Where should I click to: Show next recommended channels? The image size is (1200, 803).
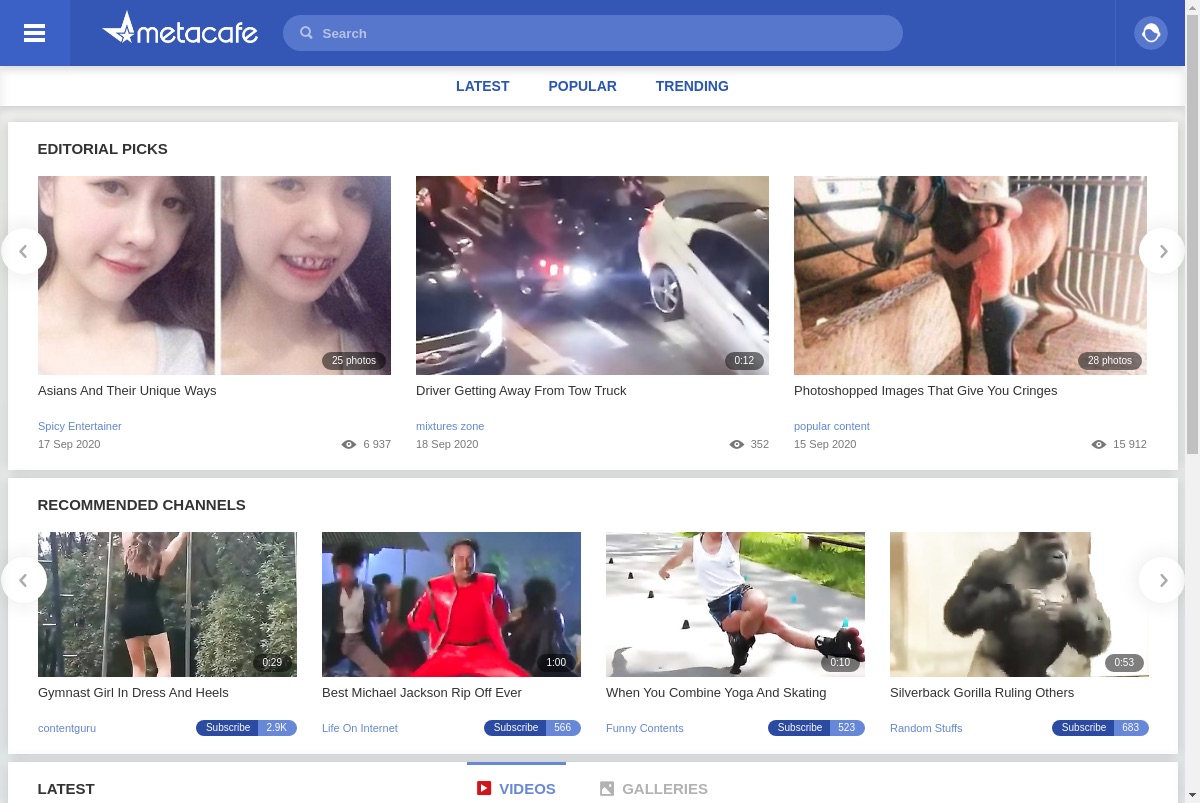tap(1162, 580)
